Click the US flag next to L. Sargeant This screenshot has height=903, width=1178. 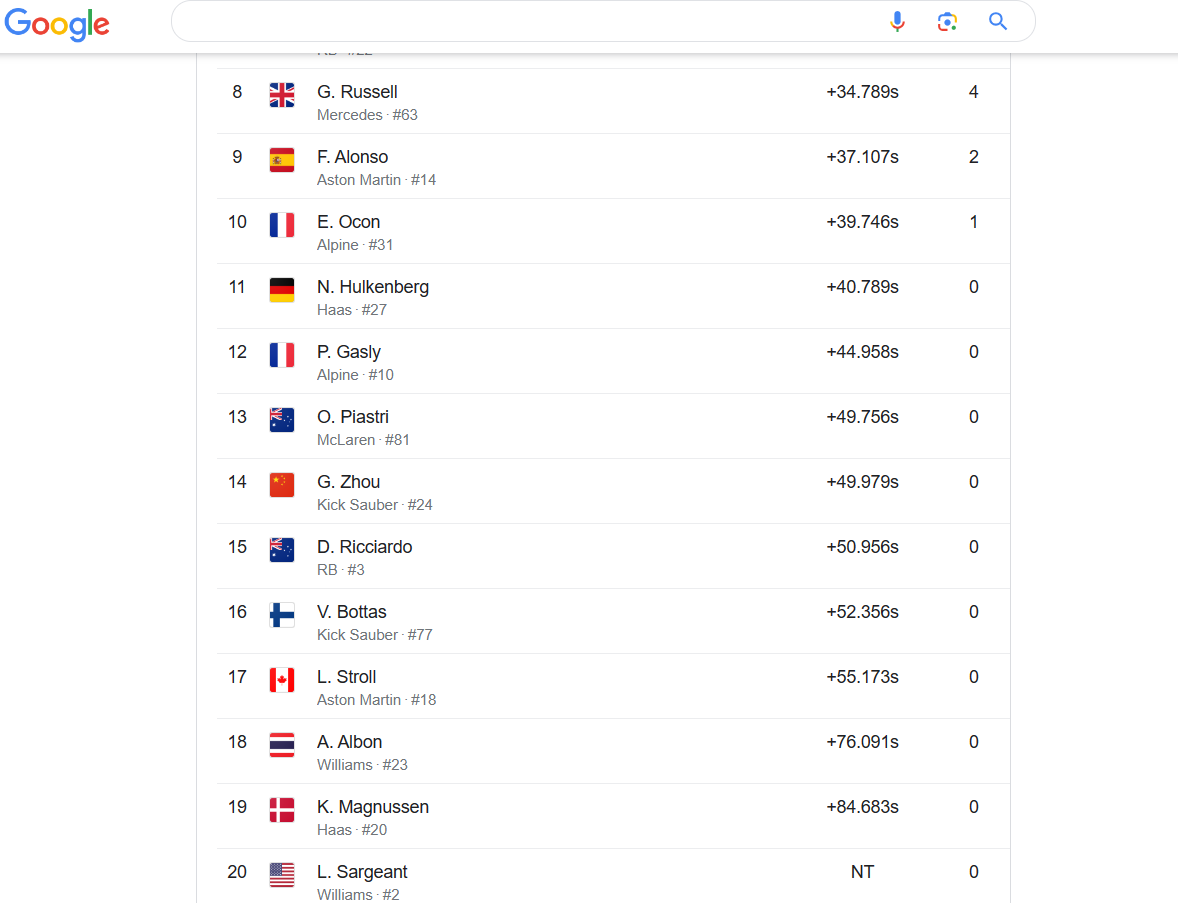coord(282,875)
